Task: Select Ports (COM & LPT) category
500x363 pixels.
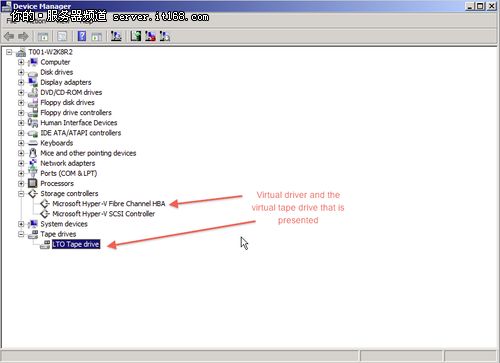Action: click(x=69, y=173)
